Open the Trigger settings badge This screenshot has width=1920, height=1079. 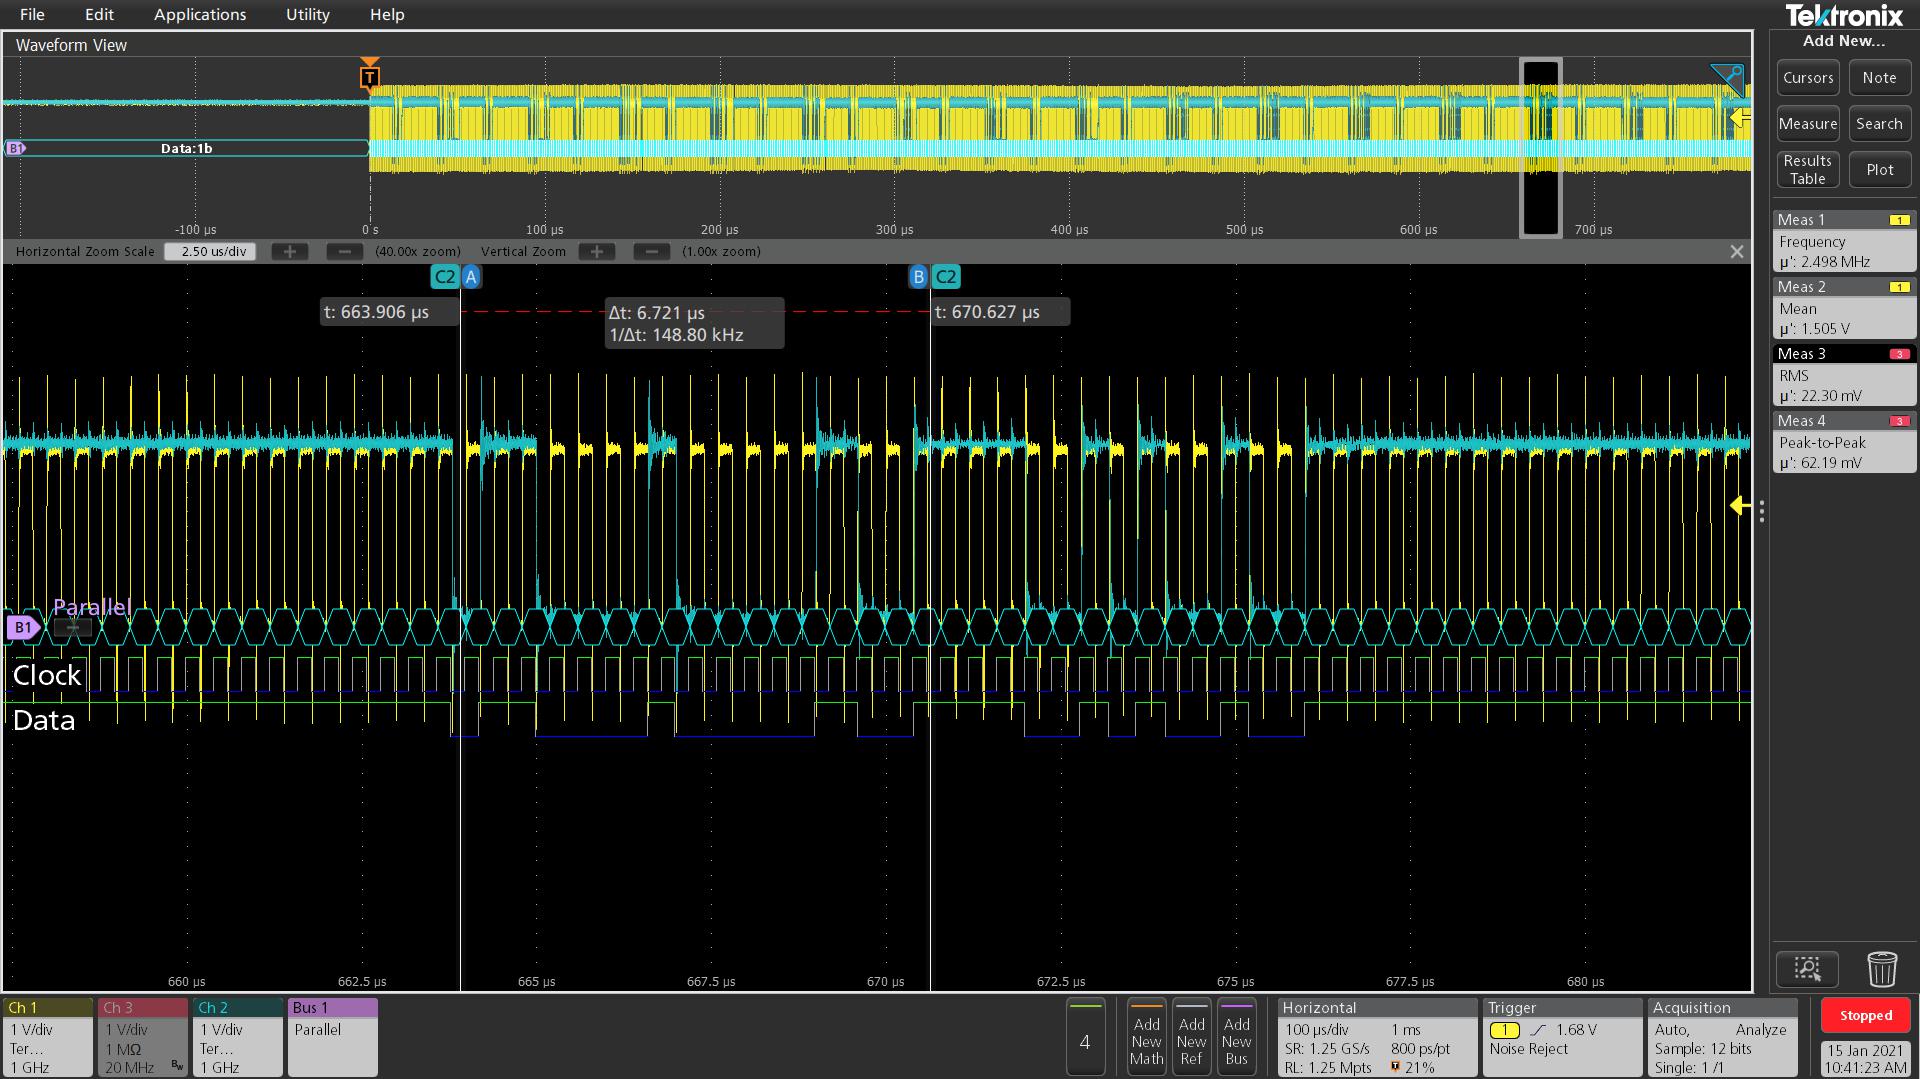pos(1561,1037)
